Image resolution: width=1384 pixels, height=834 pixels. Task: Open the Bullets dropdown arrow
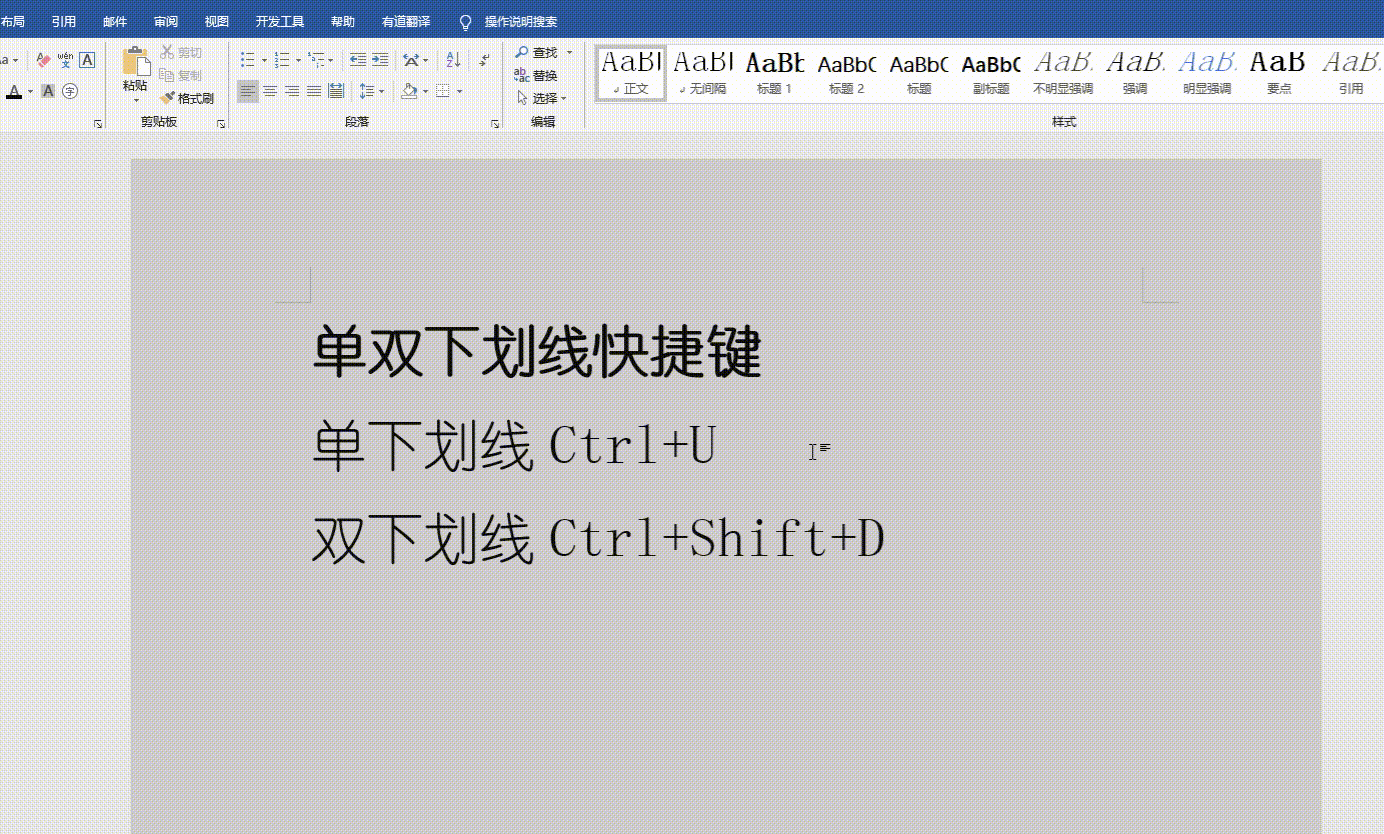coord(265,59)
